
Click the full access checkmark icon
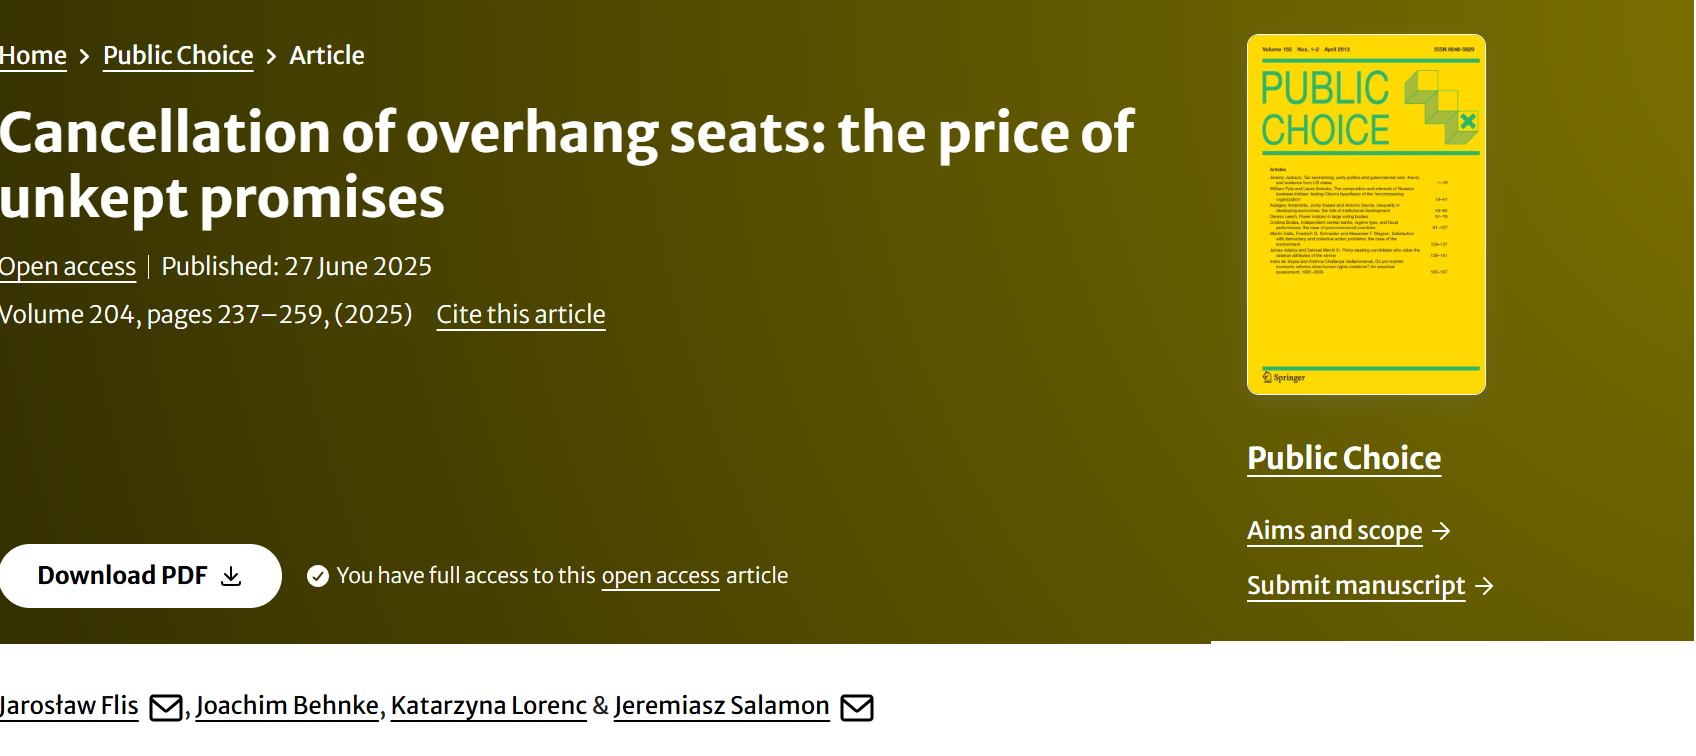point(318,576)
